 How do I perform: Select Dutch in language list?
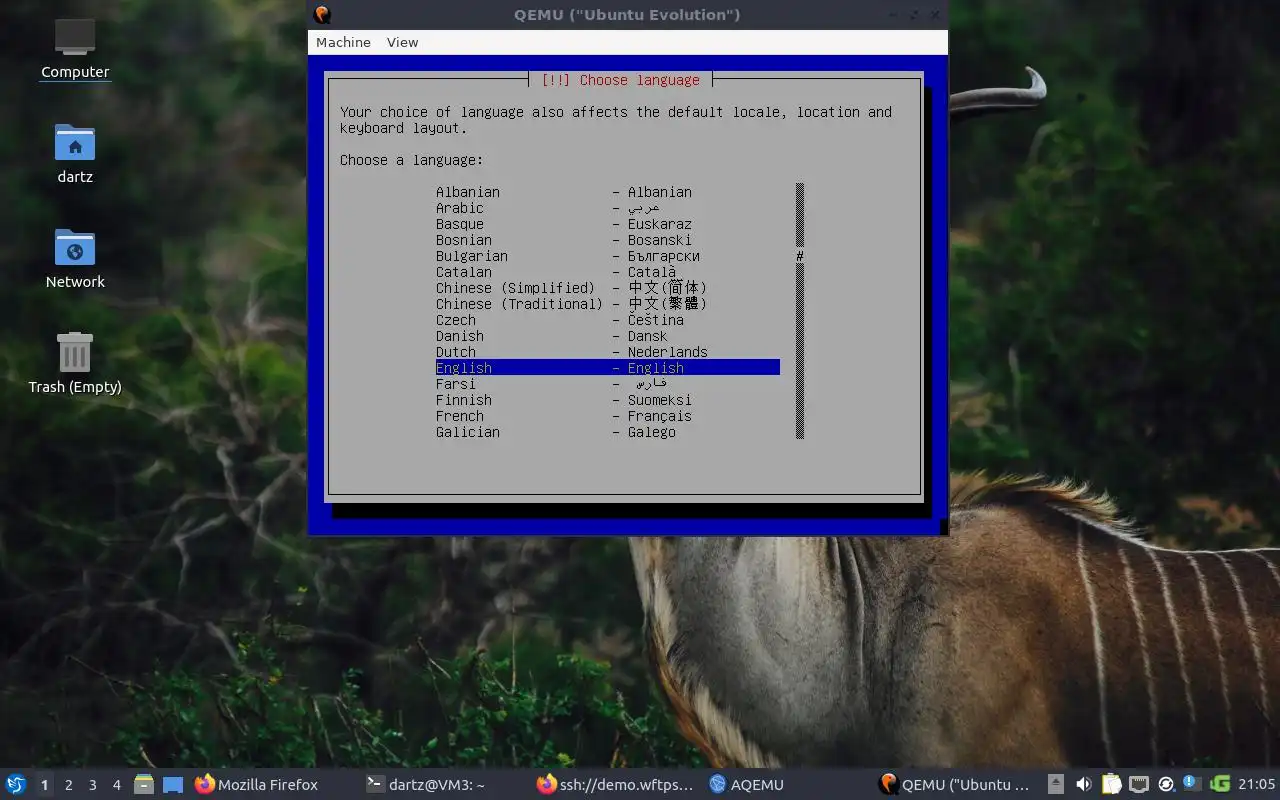[x=608, y=352]
